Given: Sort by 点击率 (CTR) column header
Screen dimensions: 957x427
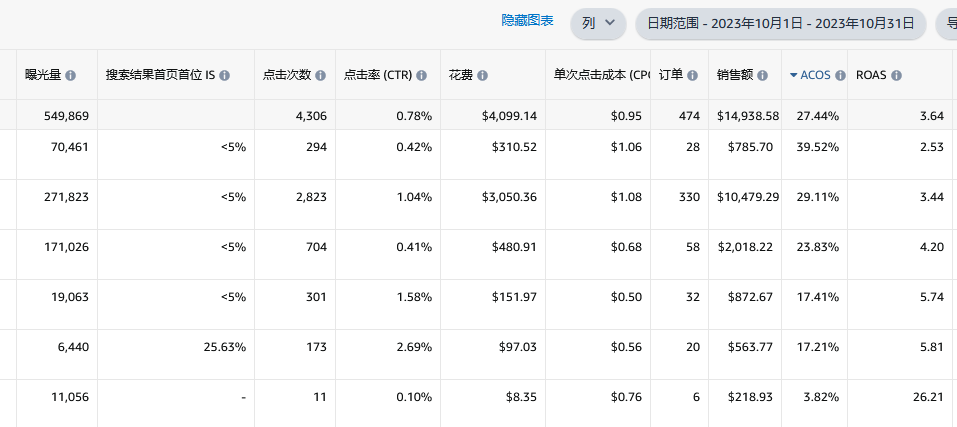Looking at the screenshot, I should click(378, 75).
